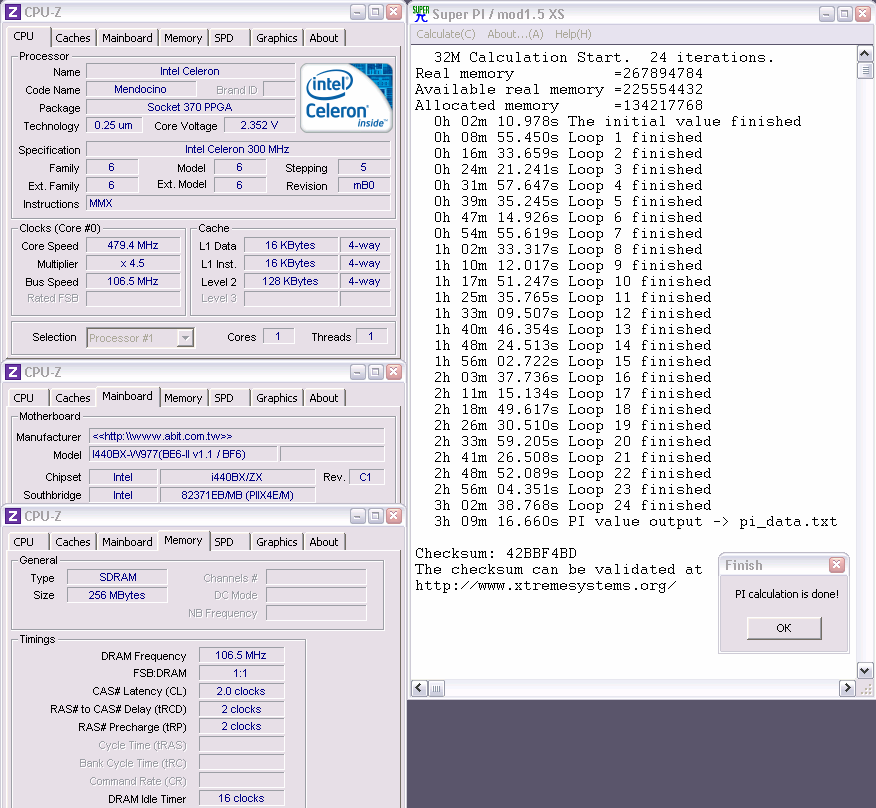Open the Help(H) menu in Super PI
Viewport: 876px width, 808px height.
[x=573, y=34]
